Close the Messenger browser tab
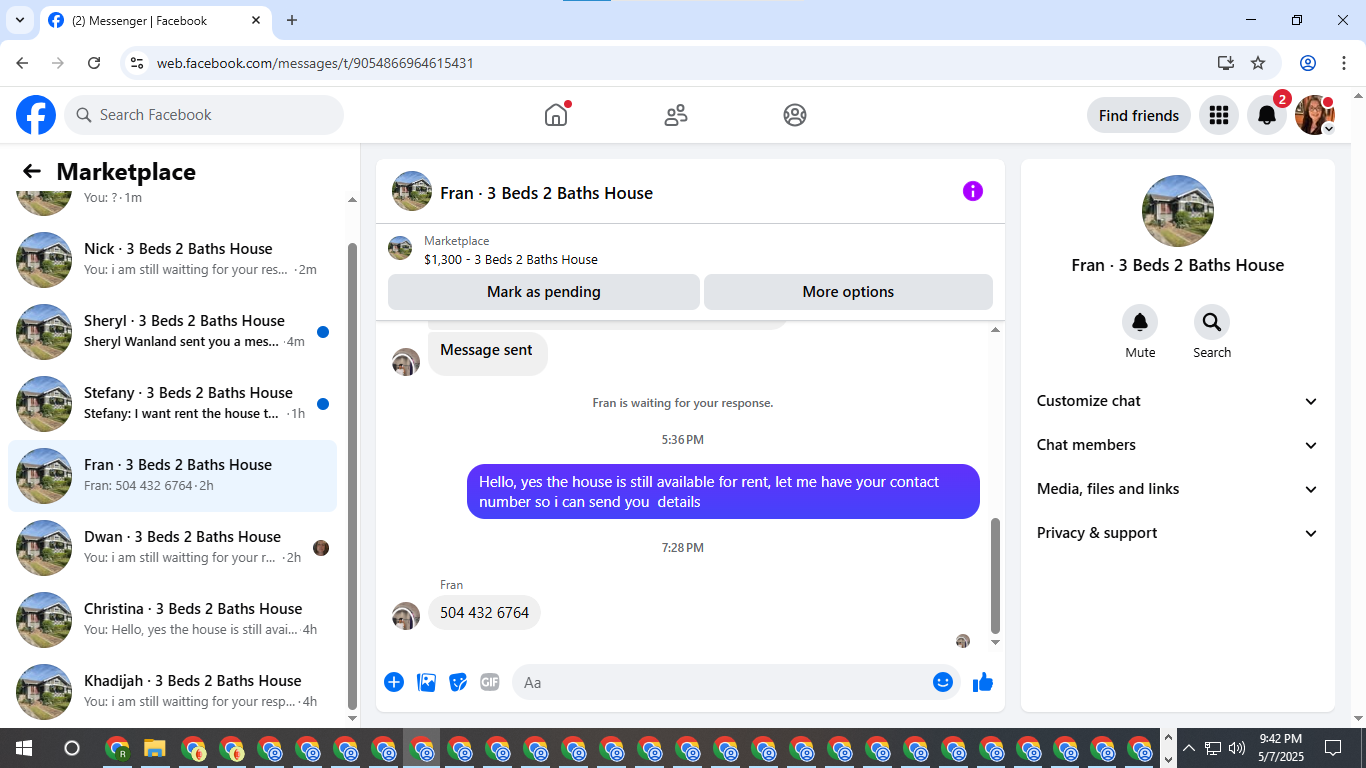 (256, 20)
